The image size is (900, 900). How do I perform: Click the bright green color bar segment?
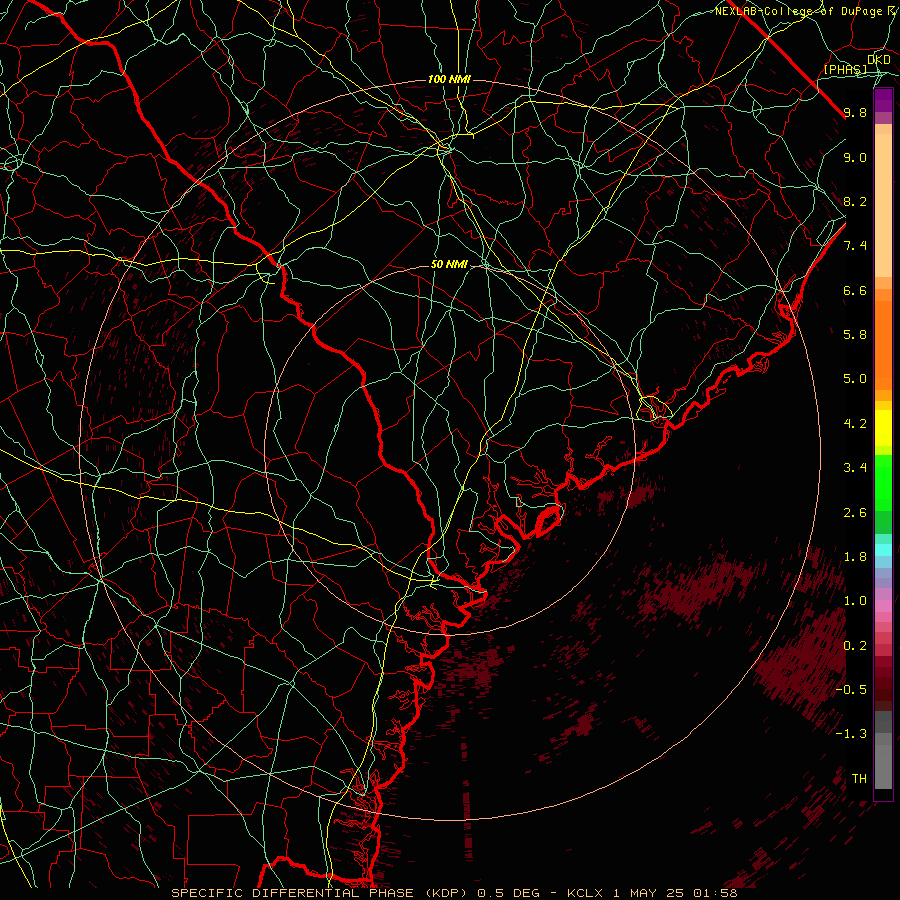tap(883, 482)
